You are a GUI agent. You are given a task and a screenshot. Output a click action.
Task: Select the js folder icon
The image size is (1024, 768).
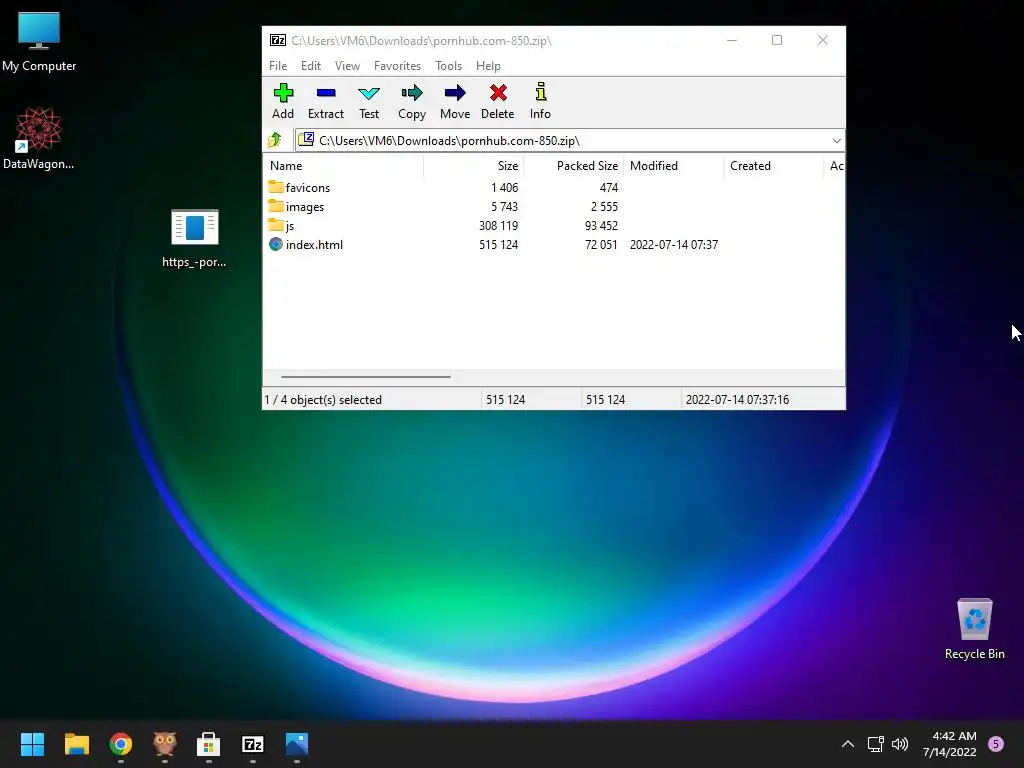point(276,225)
